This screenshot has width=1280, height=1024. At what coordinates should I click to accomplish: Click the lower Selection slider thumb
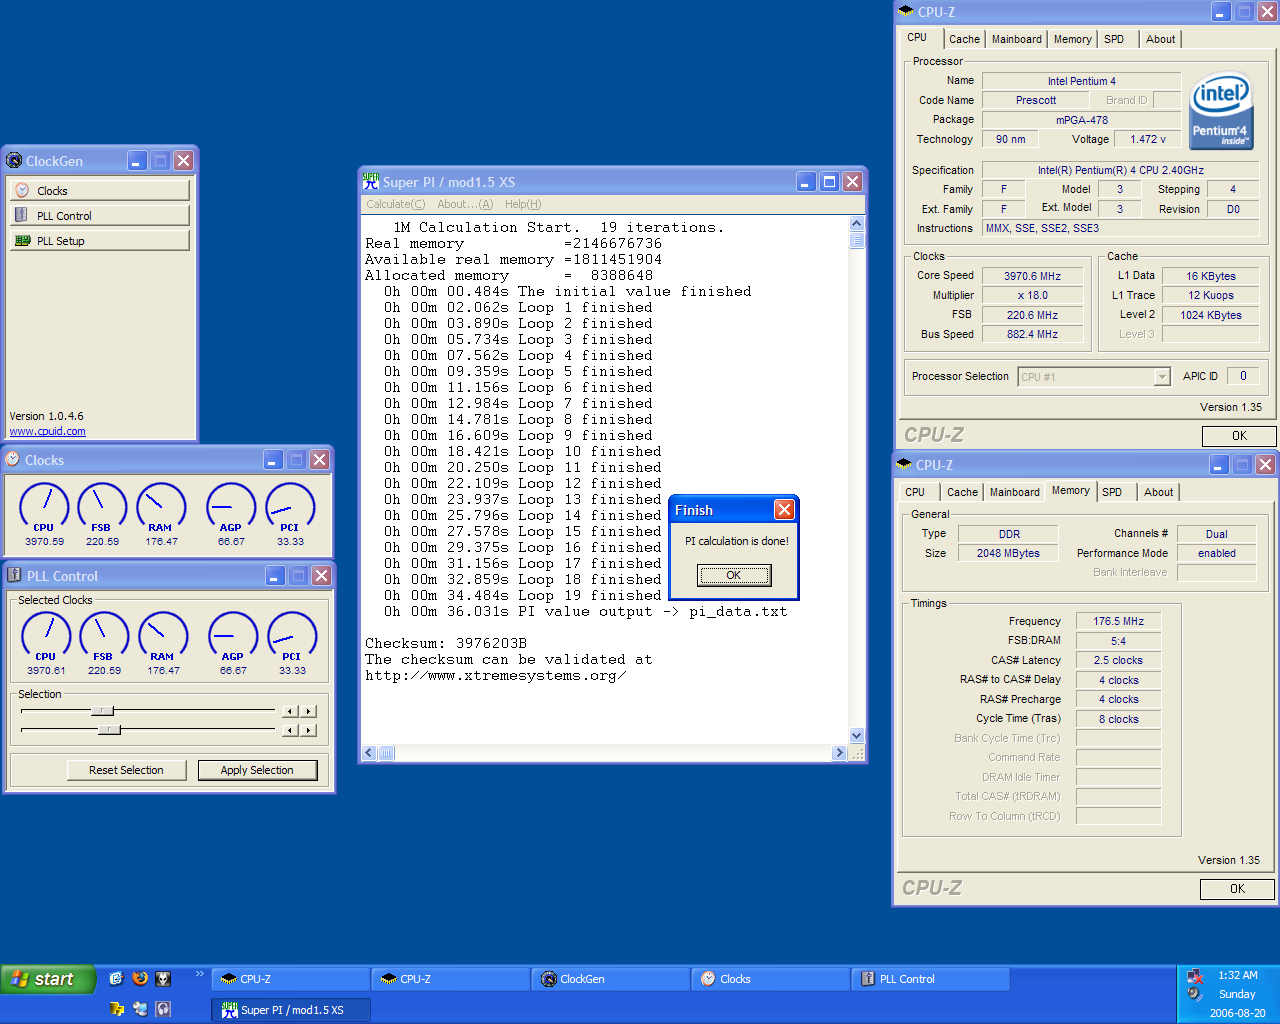pos(109,730)
